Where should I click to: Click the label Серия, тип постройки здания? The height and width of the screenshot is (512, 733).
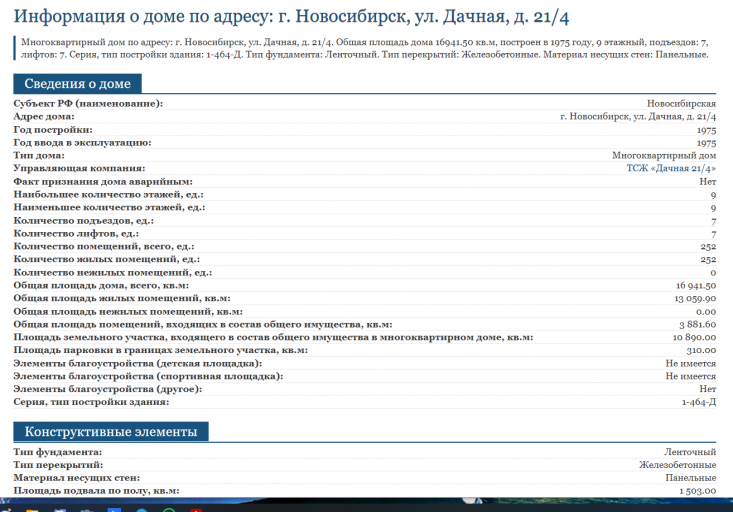click(91, 402)
